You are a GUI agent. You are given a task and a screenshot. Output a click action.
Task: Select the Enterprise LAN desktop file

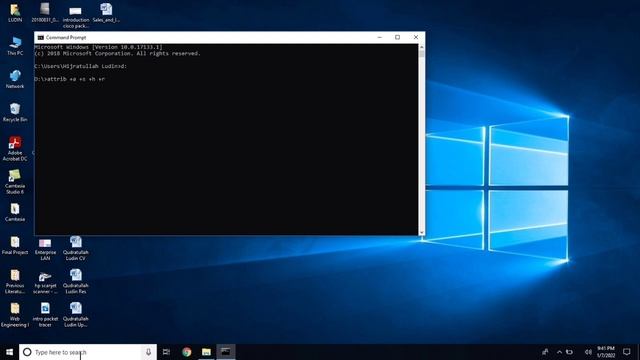coord(45,249)
